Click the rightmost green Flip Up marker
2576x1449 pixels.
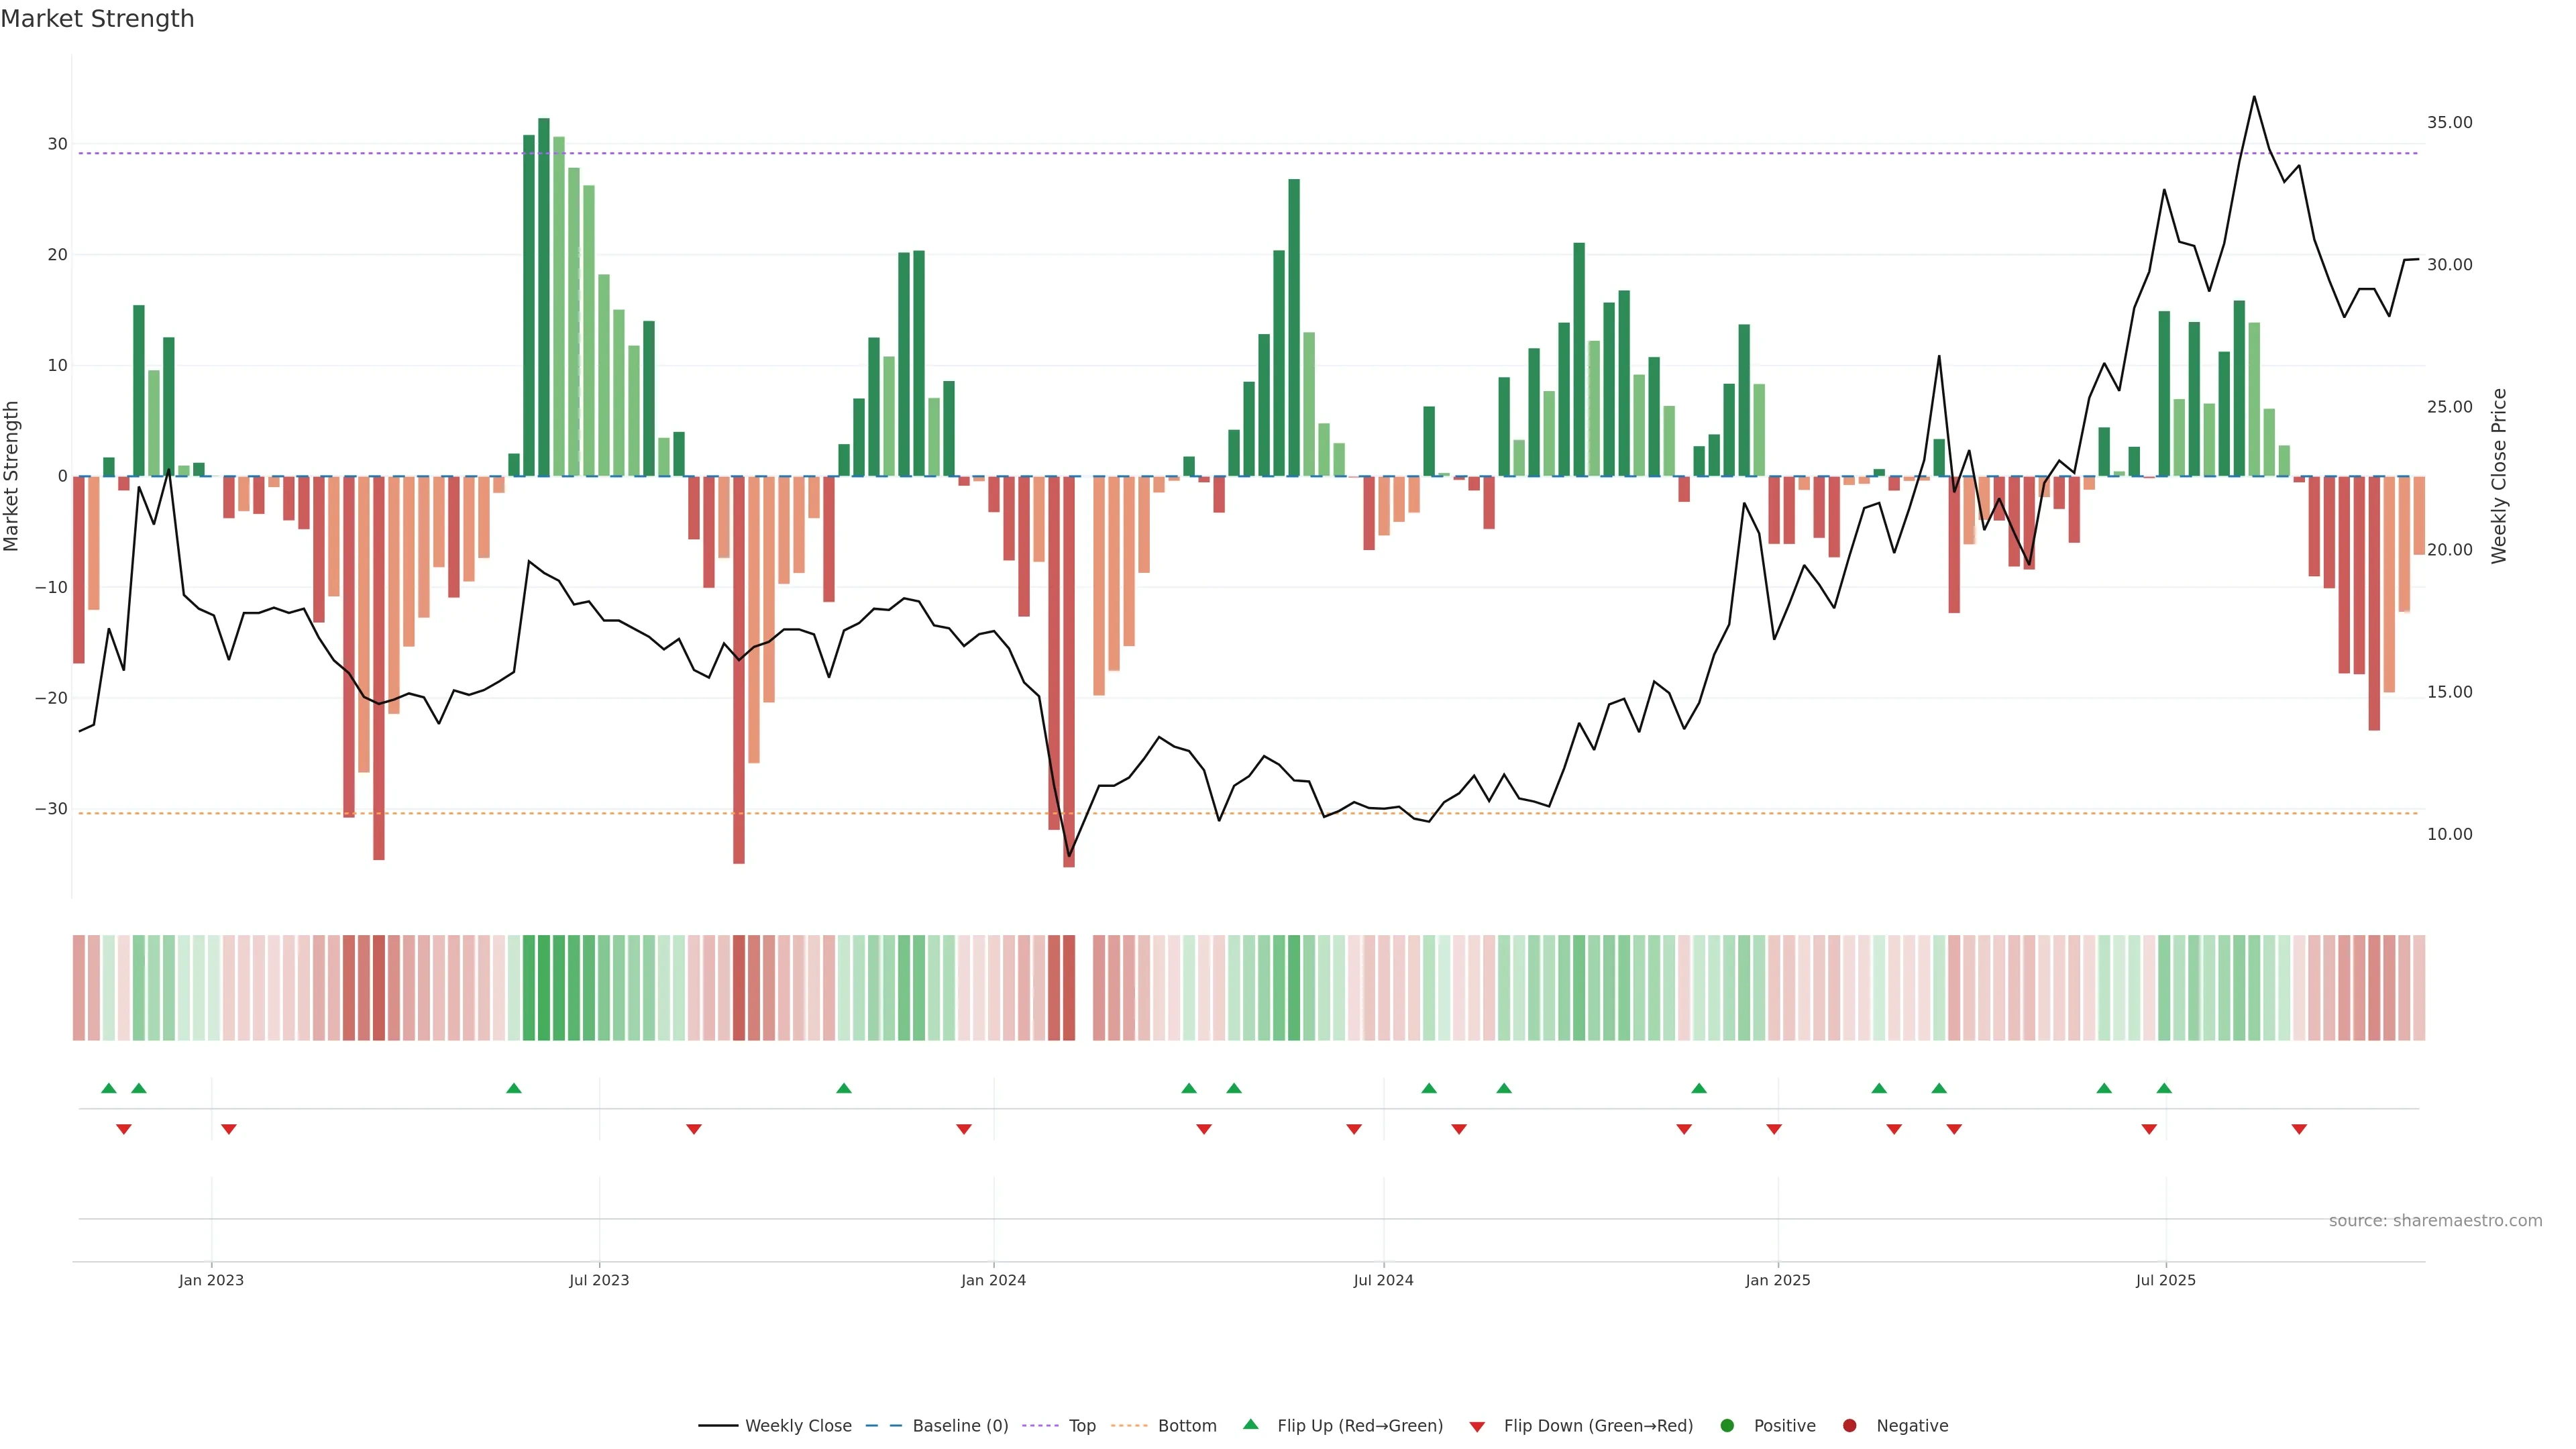tap(2164, 1088)
